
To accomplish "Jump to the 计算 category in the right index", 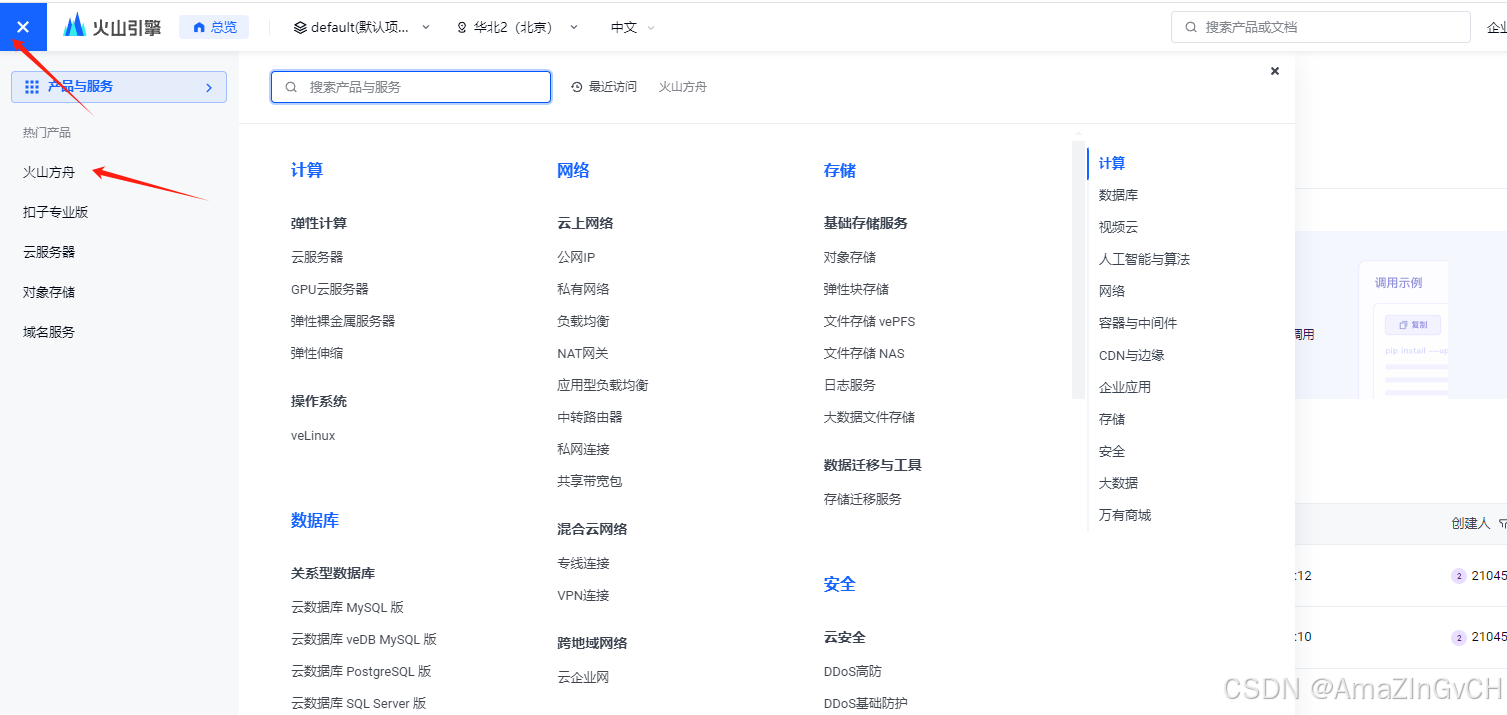I will pos(1112,163).
